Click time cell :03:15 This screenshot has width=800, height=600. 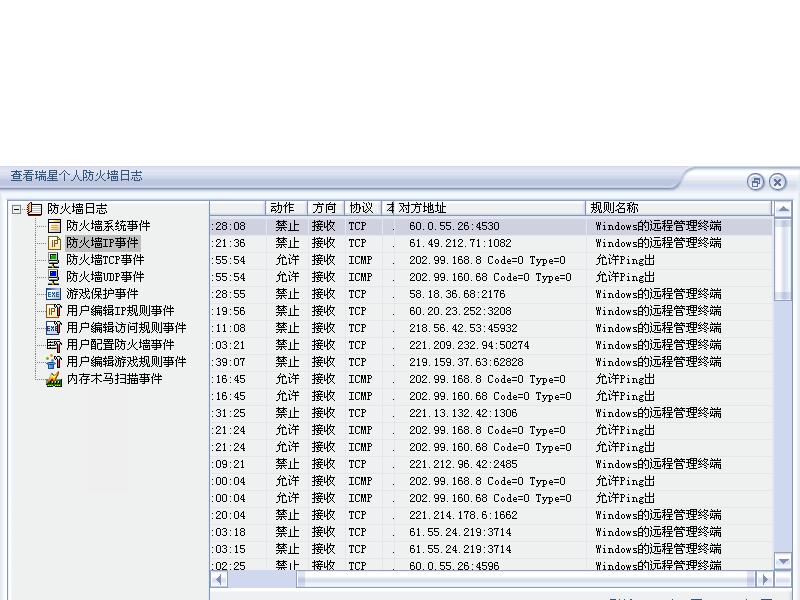click(229, 549)
